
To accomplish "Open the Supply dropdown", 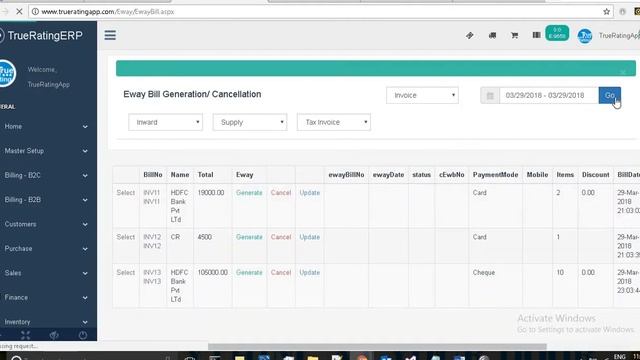I will click(x=250, y=122).
